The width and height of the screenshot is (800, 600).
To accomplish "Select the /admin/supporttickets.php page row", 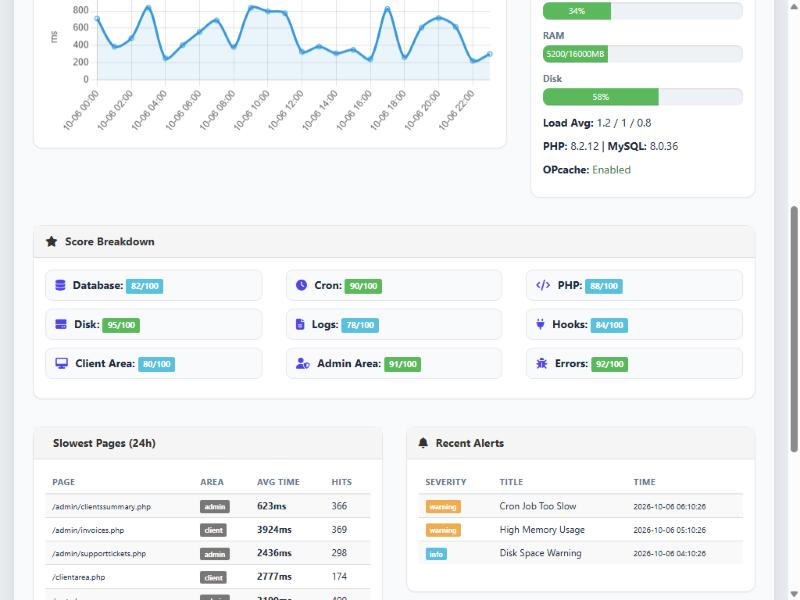I will (208, 553).
